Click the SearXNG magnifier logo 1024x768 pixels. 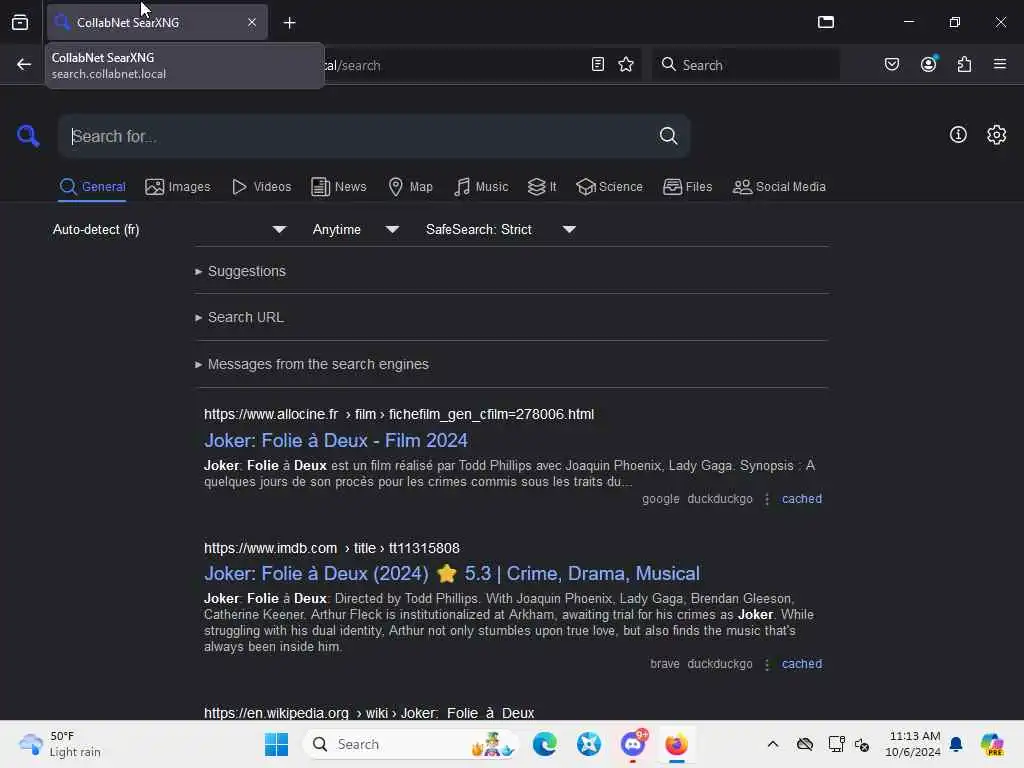tap(28, 136)
